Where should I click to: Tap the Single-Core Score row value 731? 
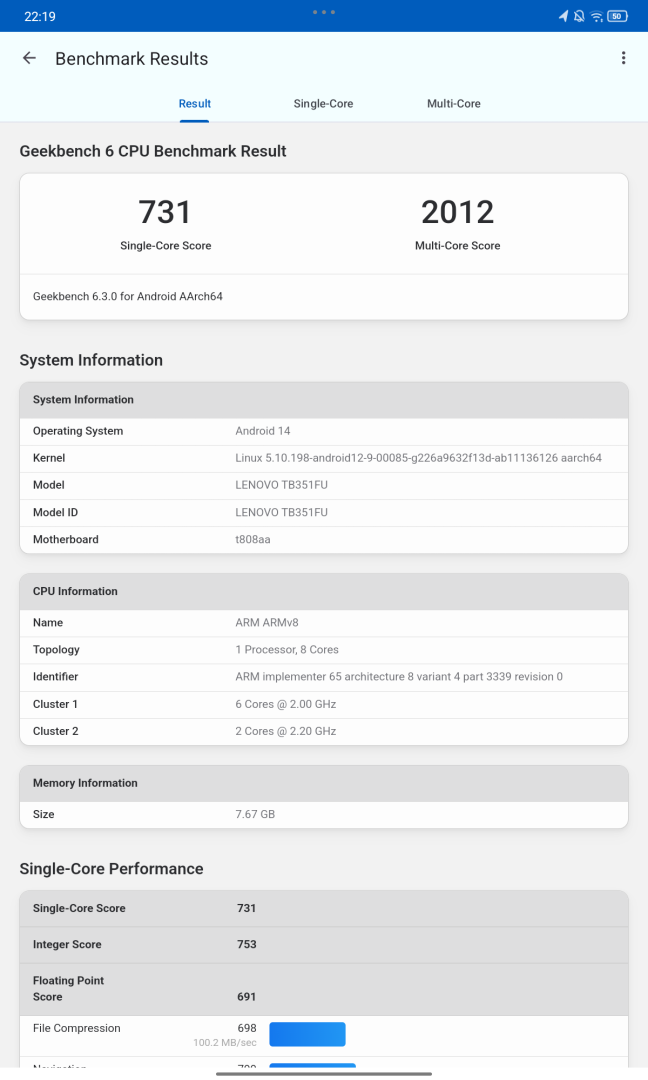coord(247,908)
